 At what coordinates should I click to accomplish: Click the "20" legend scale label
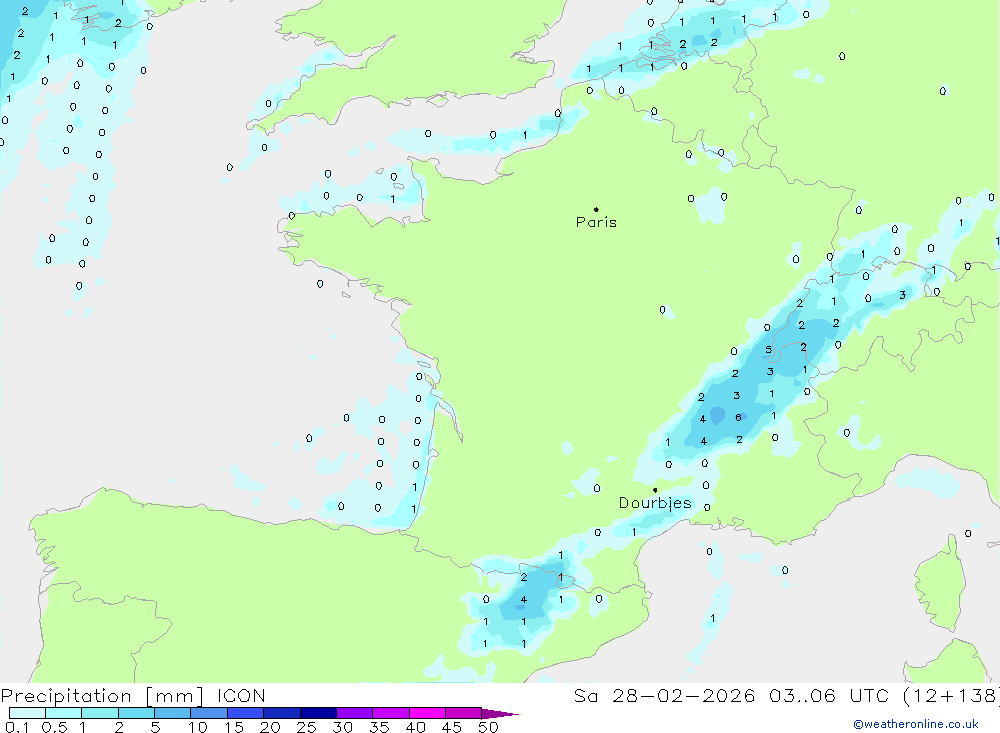(270, 727)
